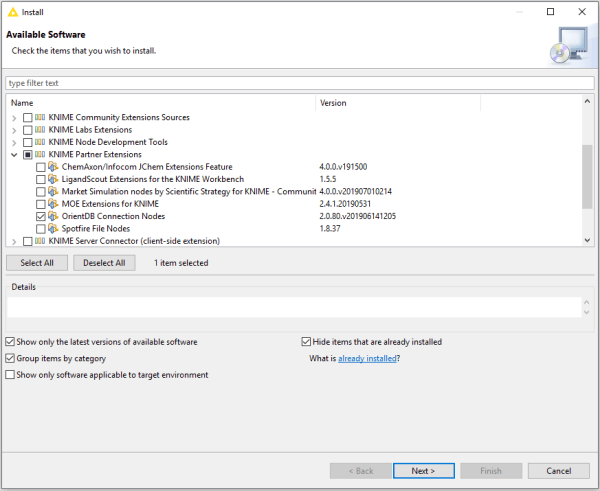
Task: Check the Market Simulation nodes checkbox
Action: [41, 192]
